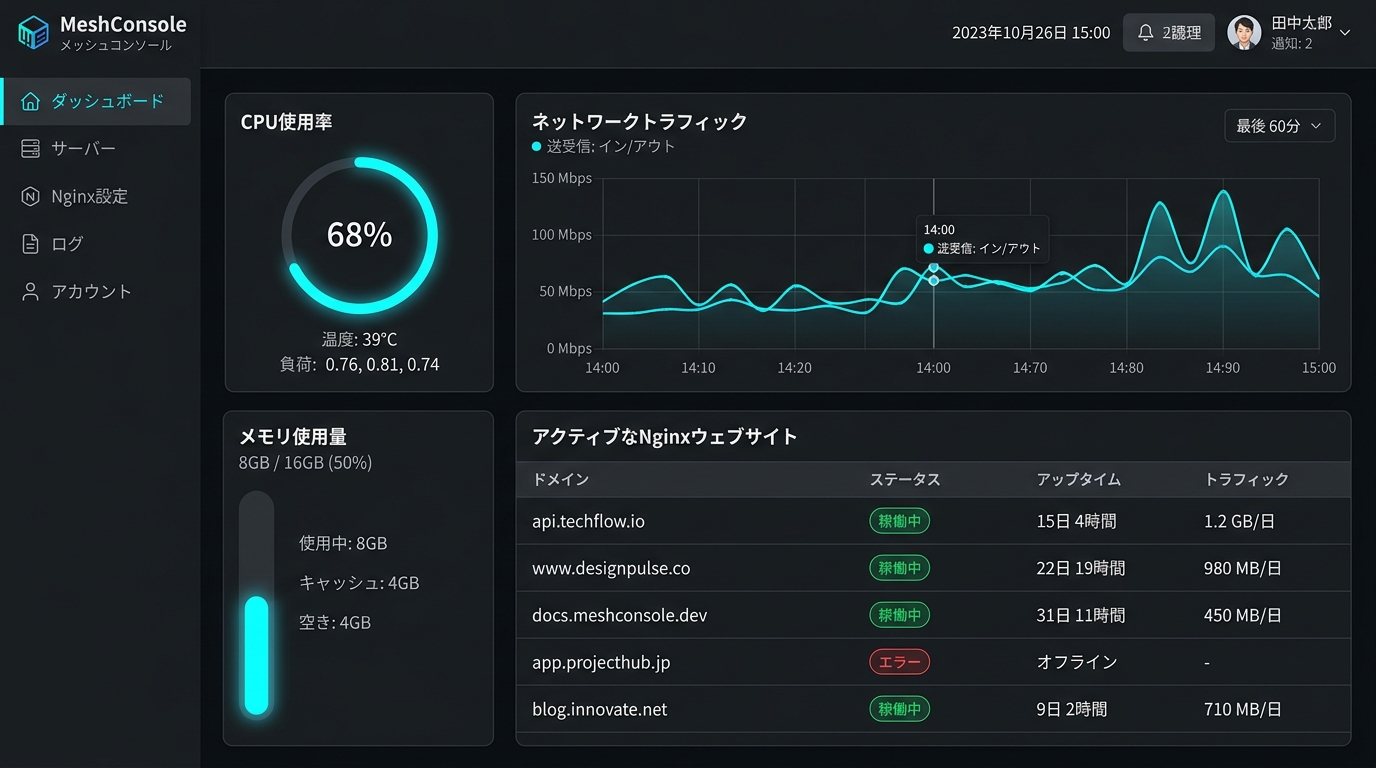This screenshot has height=768, width=1376.
Task: Click the memory usage vertical bar
Action: tap(257, 604)
